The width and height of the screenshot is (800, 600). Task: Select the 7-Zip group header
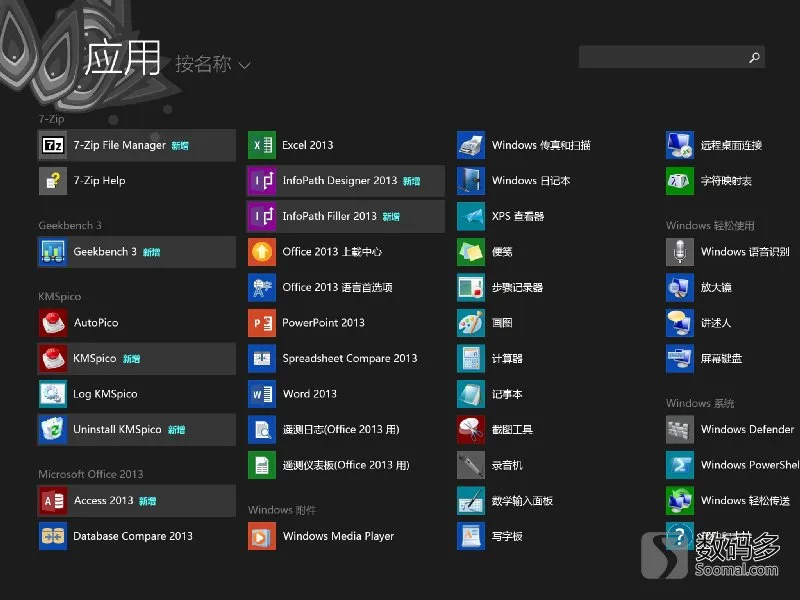tap(52, 119)
